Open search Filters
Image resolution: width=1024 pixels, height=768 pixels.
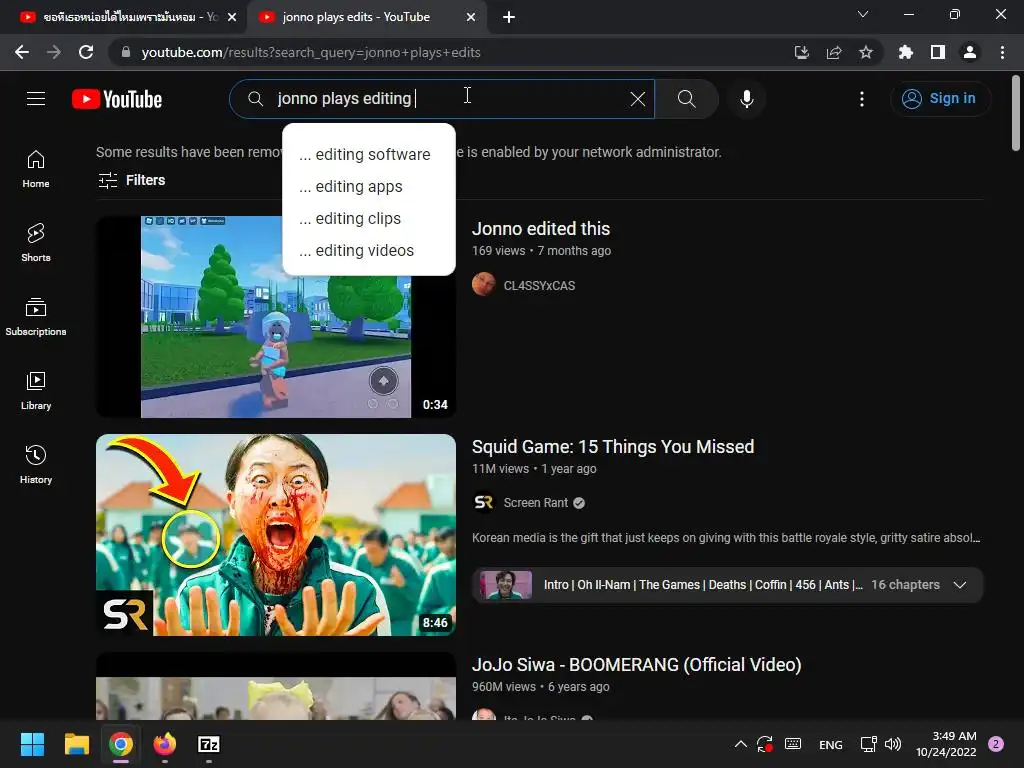pos(132,180)
